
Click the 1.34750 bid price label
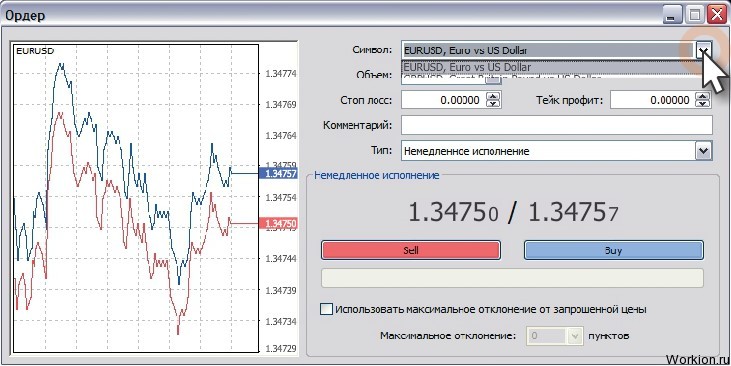(x=278, y=224)
